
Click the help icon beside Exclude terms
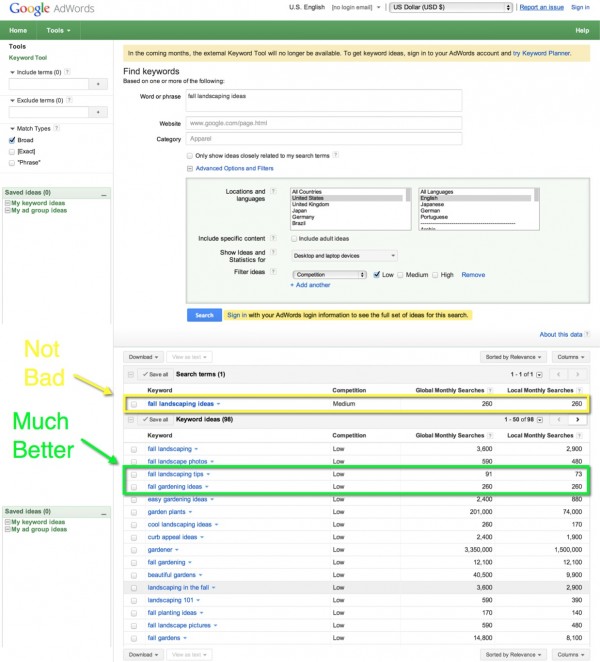tap(69, 100)
